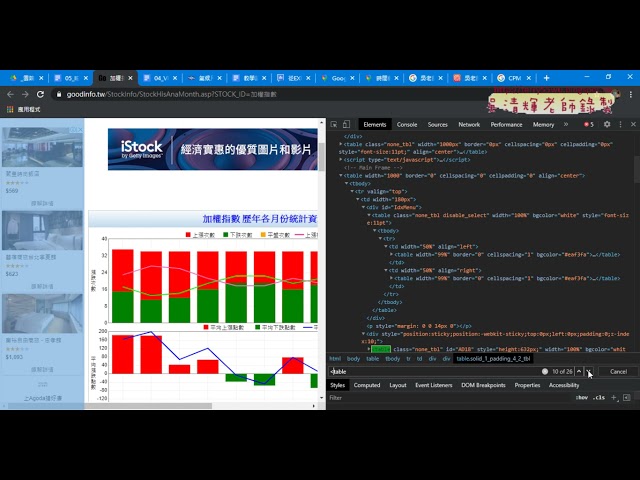640x480 pixels.
Task: Click the browser forward arrow
Action: (x=25, y=94)
